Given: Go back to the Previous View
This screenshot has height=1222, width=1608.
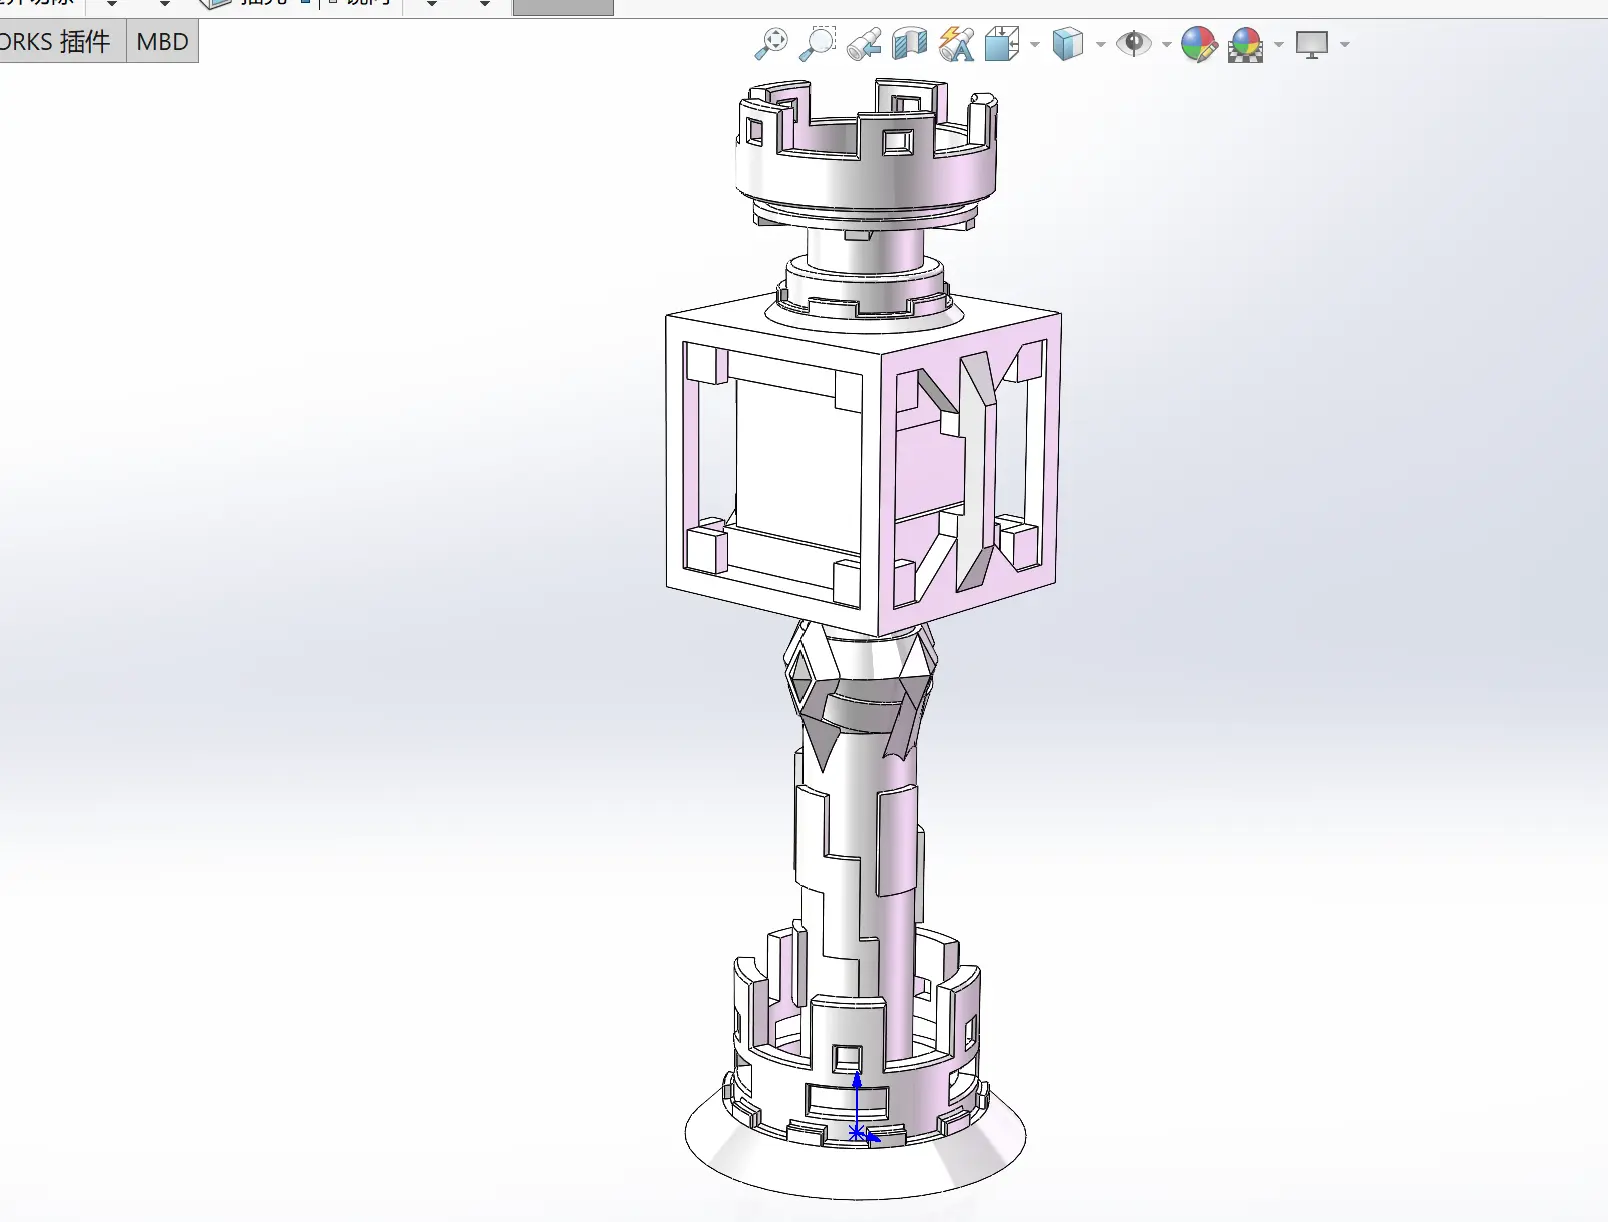Looking at the screenshot, I should (x=864, y=44).
